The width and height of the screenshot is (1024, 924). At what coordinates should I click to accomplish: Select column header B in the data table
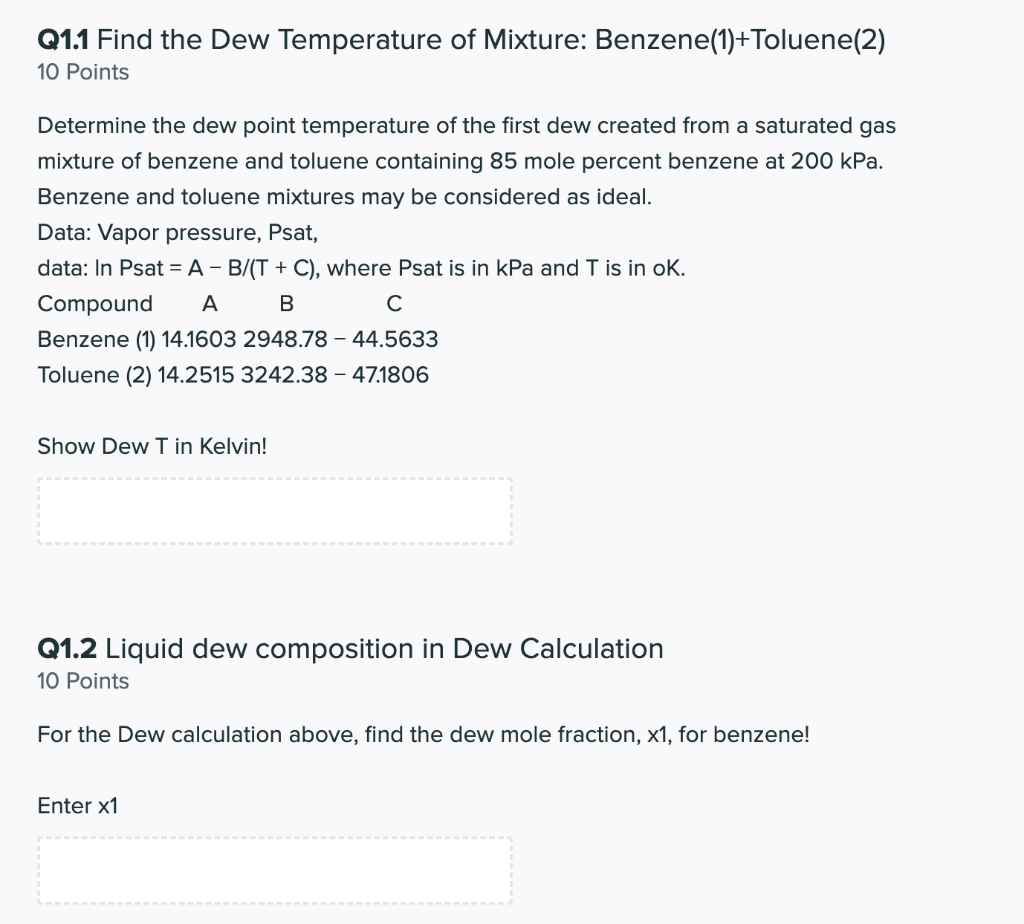(286, 303)
